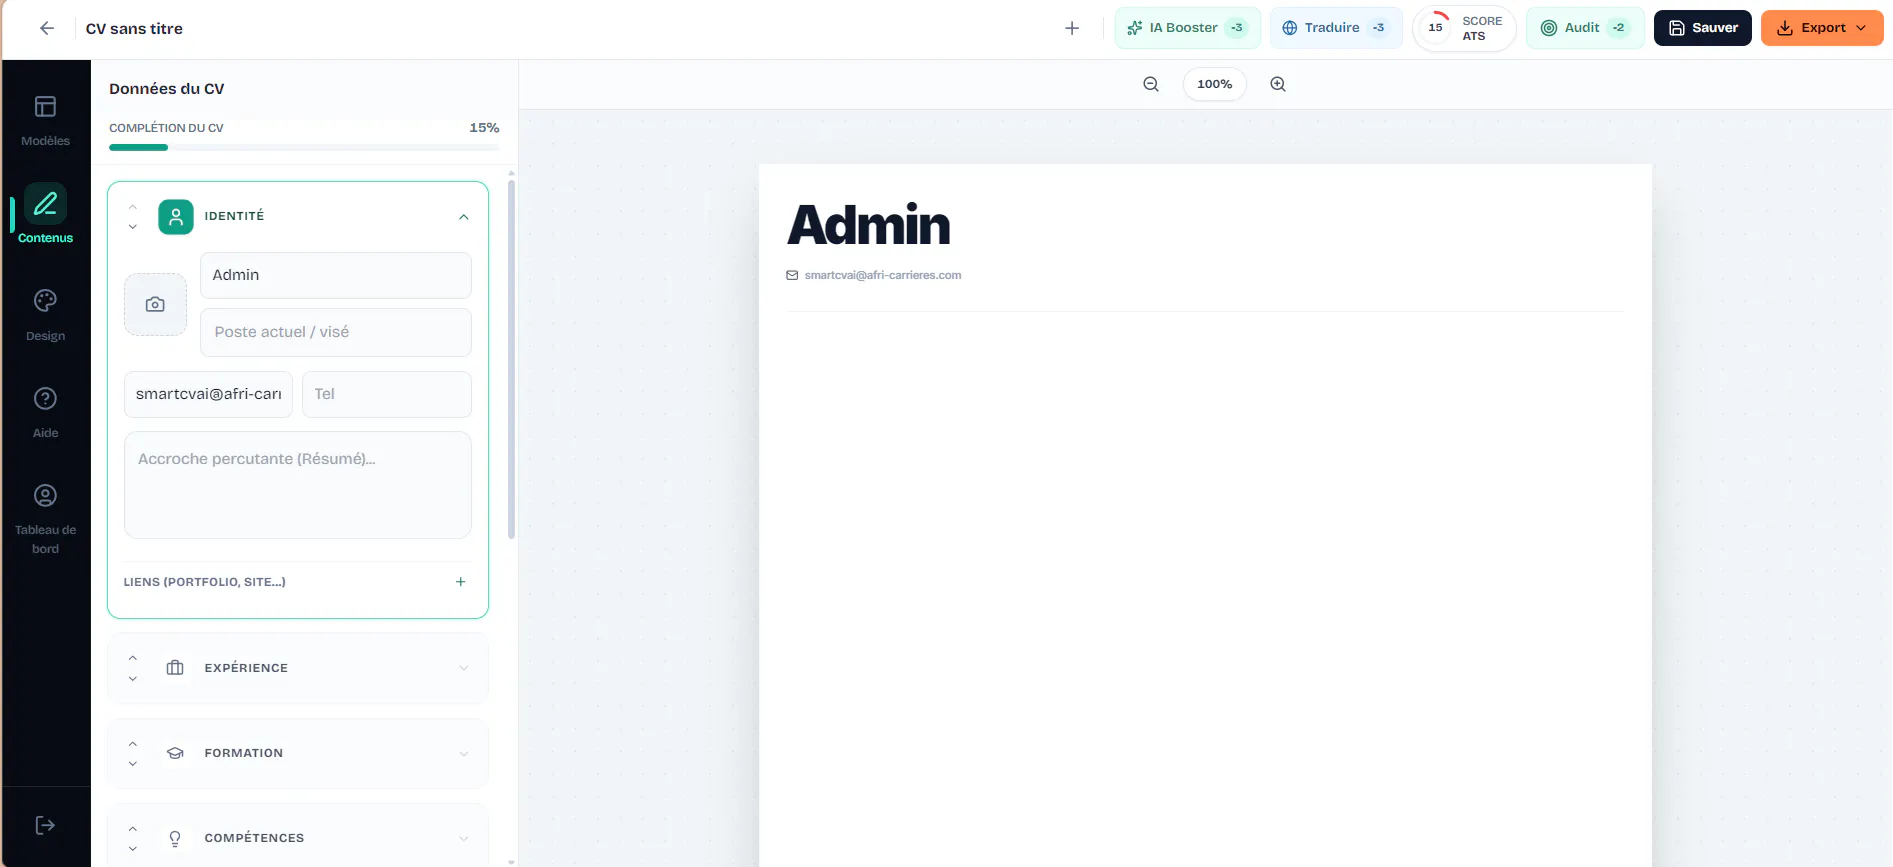Move Formation section down
This screenshot has height=867, width=1893.
click(133, 764)
